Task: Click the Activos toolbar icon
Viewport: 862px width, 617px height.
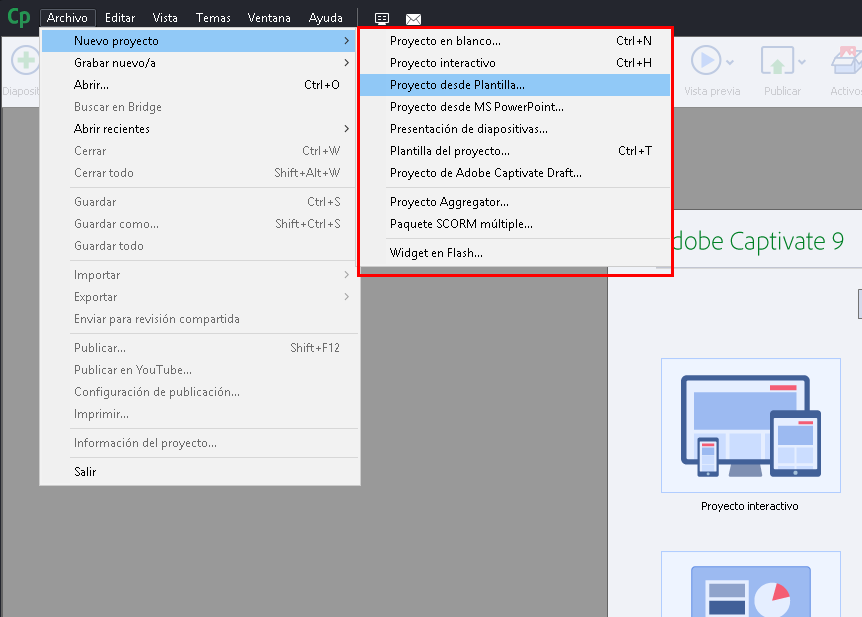Action: click(x=847, y=60)
